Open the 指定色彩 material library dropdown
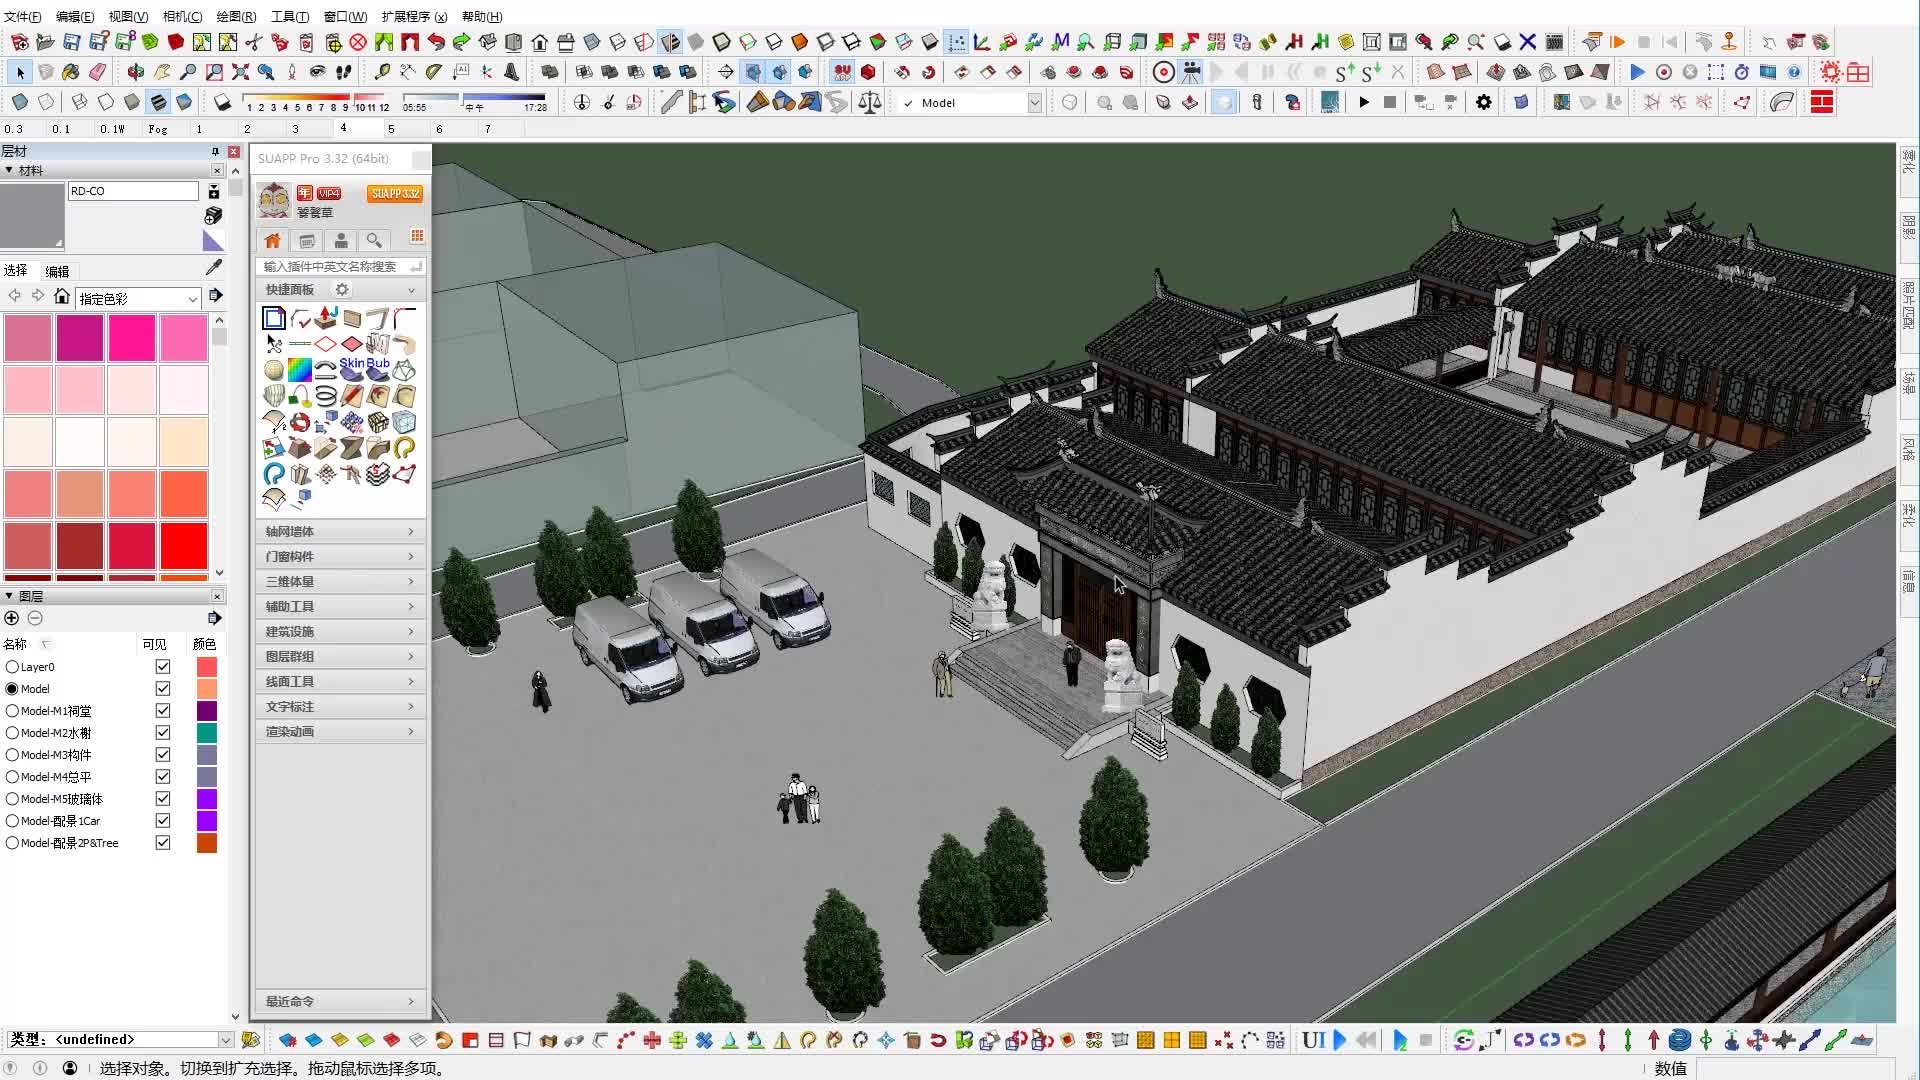Image resolution: width=1920 pixels, height=1080 pixels. (192, 299)
